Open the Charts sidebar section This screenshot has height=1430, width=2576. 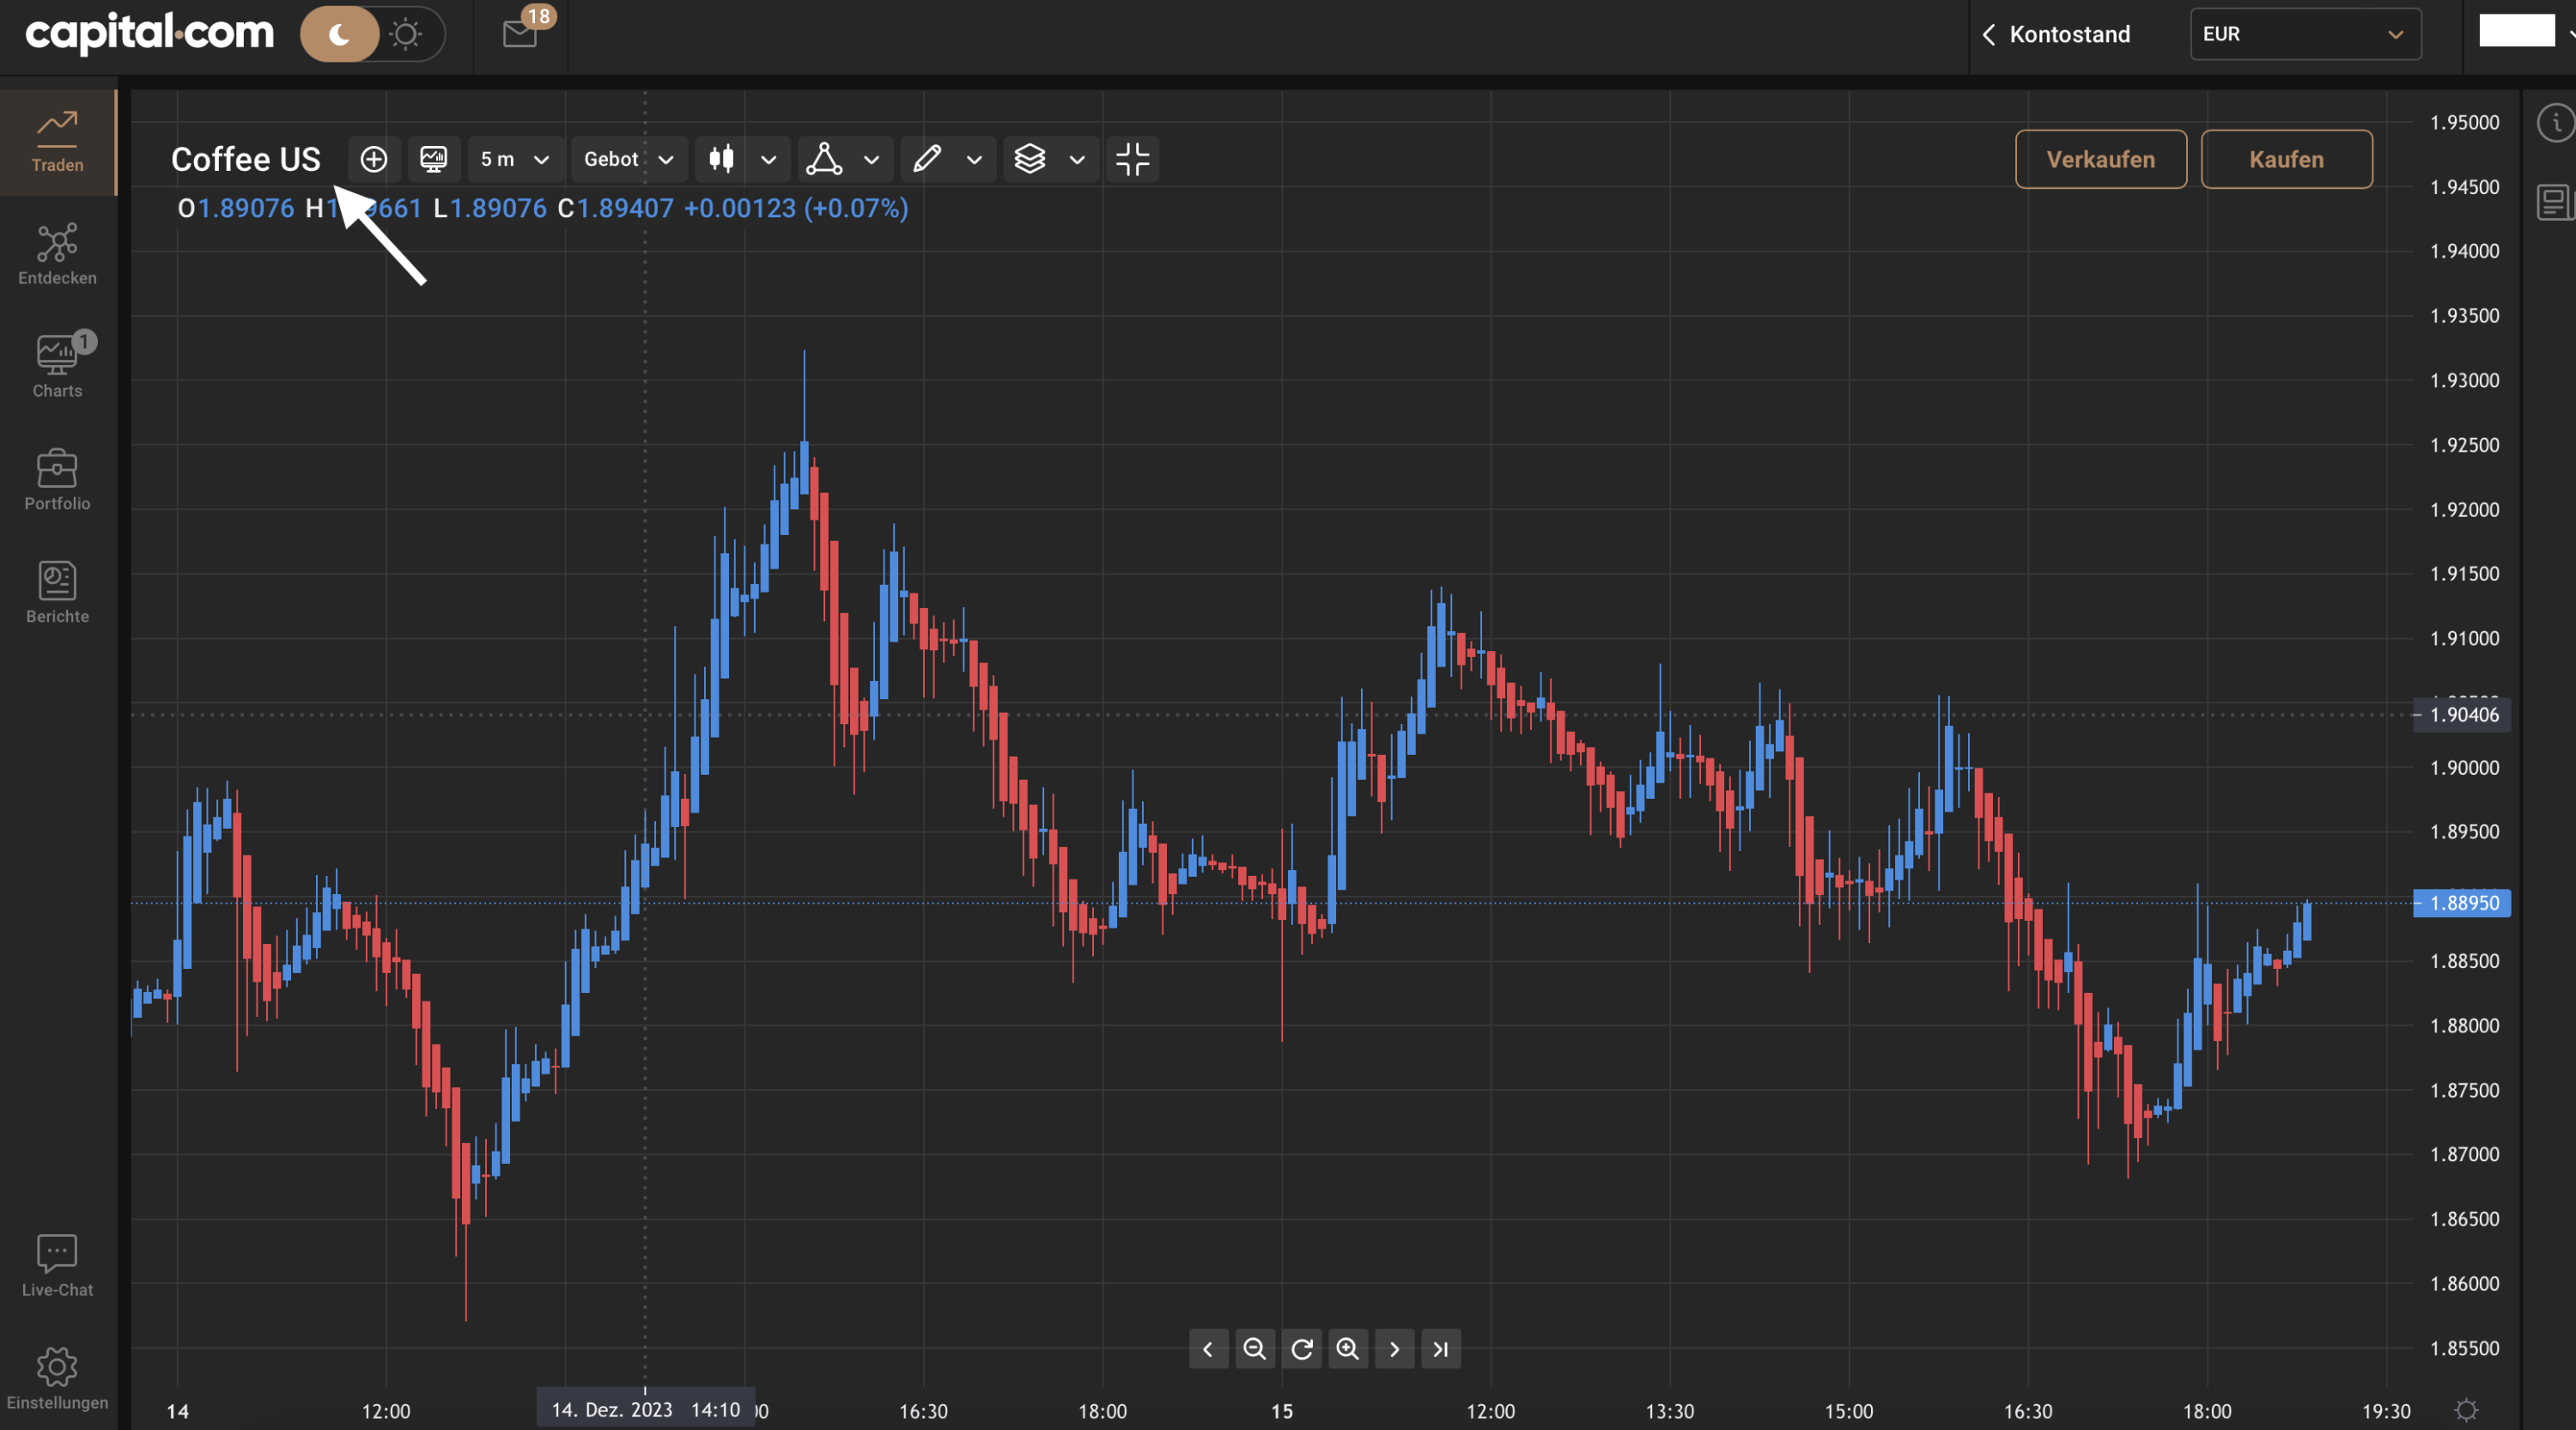(x=57, y=367)
